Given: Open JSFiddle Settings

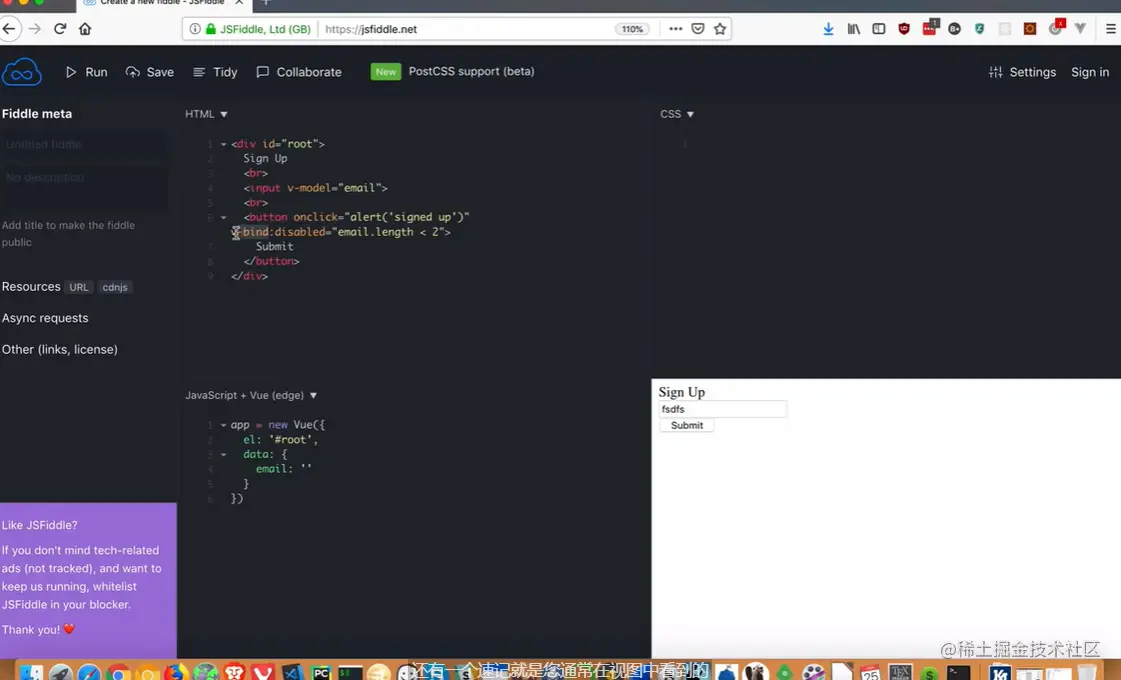Looking at the screenshot, I should pos(1022,72).
